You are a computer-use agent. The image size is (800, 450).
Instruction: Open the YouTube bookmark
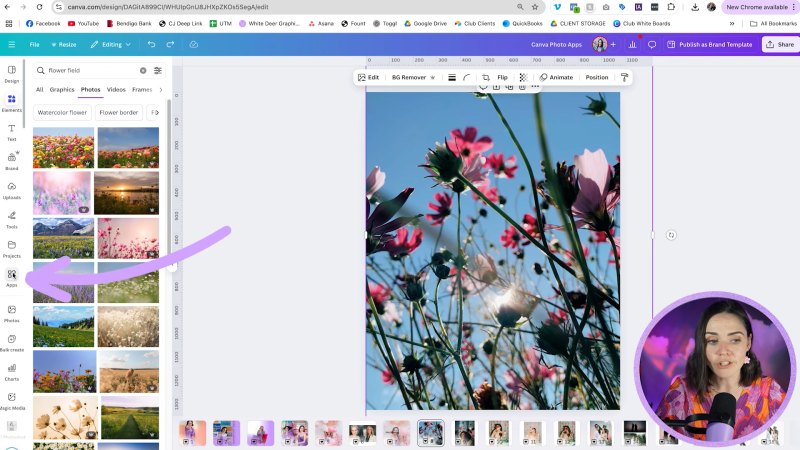(83, 23)
